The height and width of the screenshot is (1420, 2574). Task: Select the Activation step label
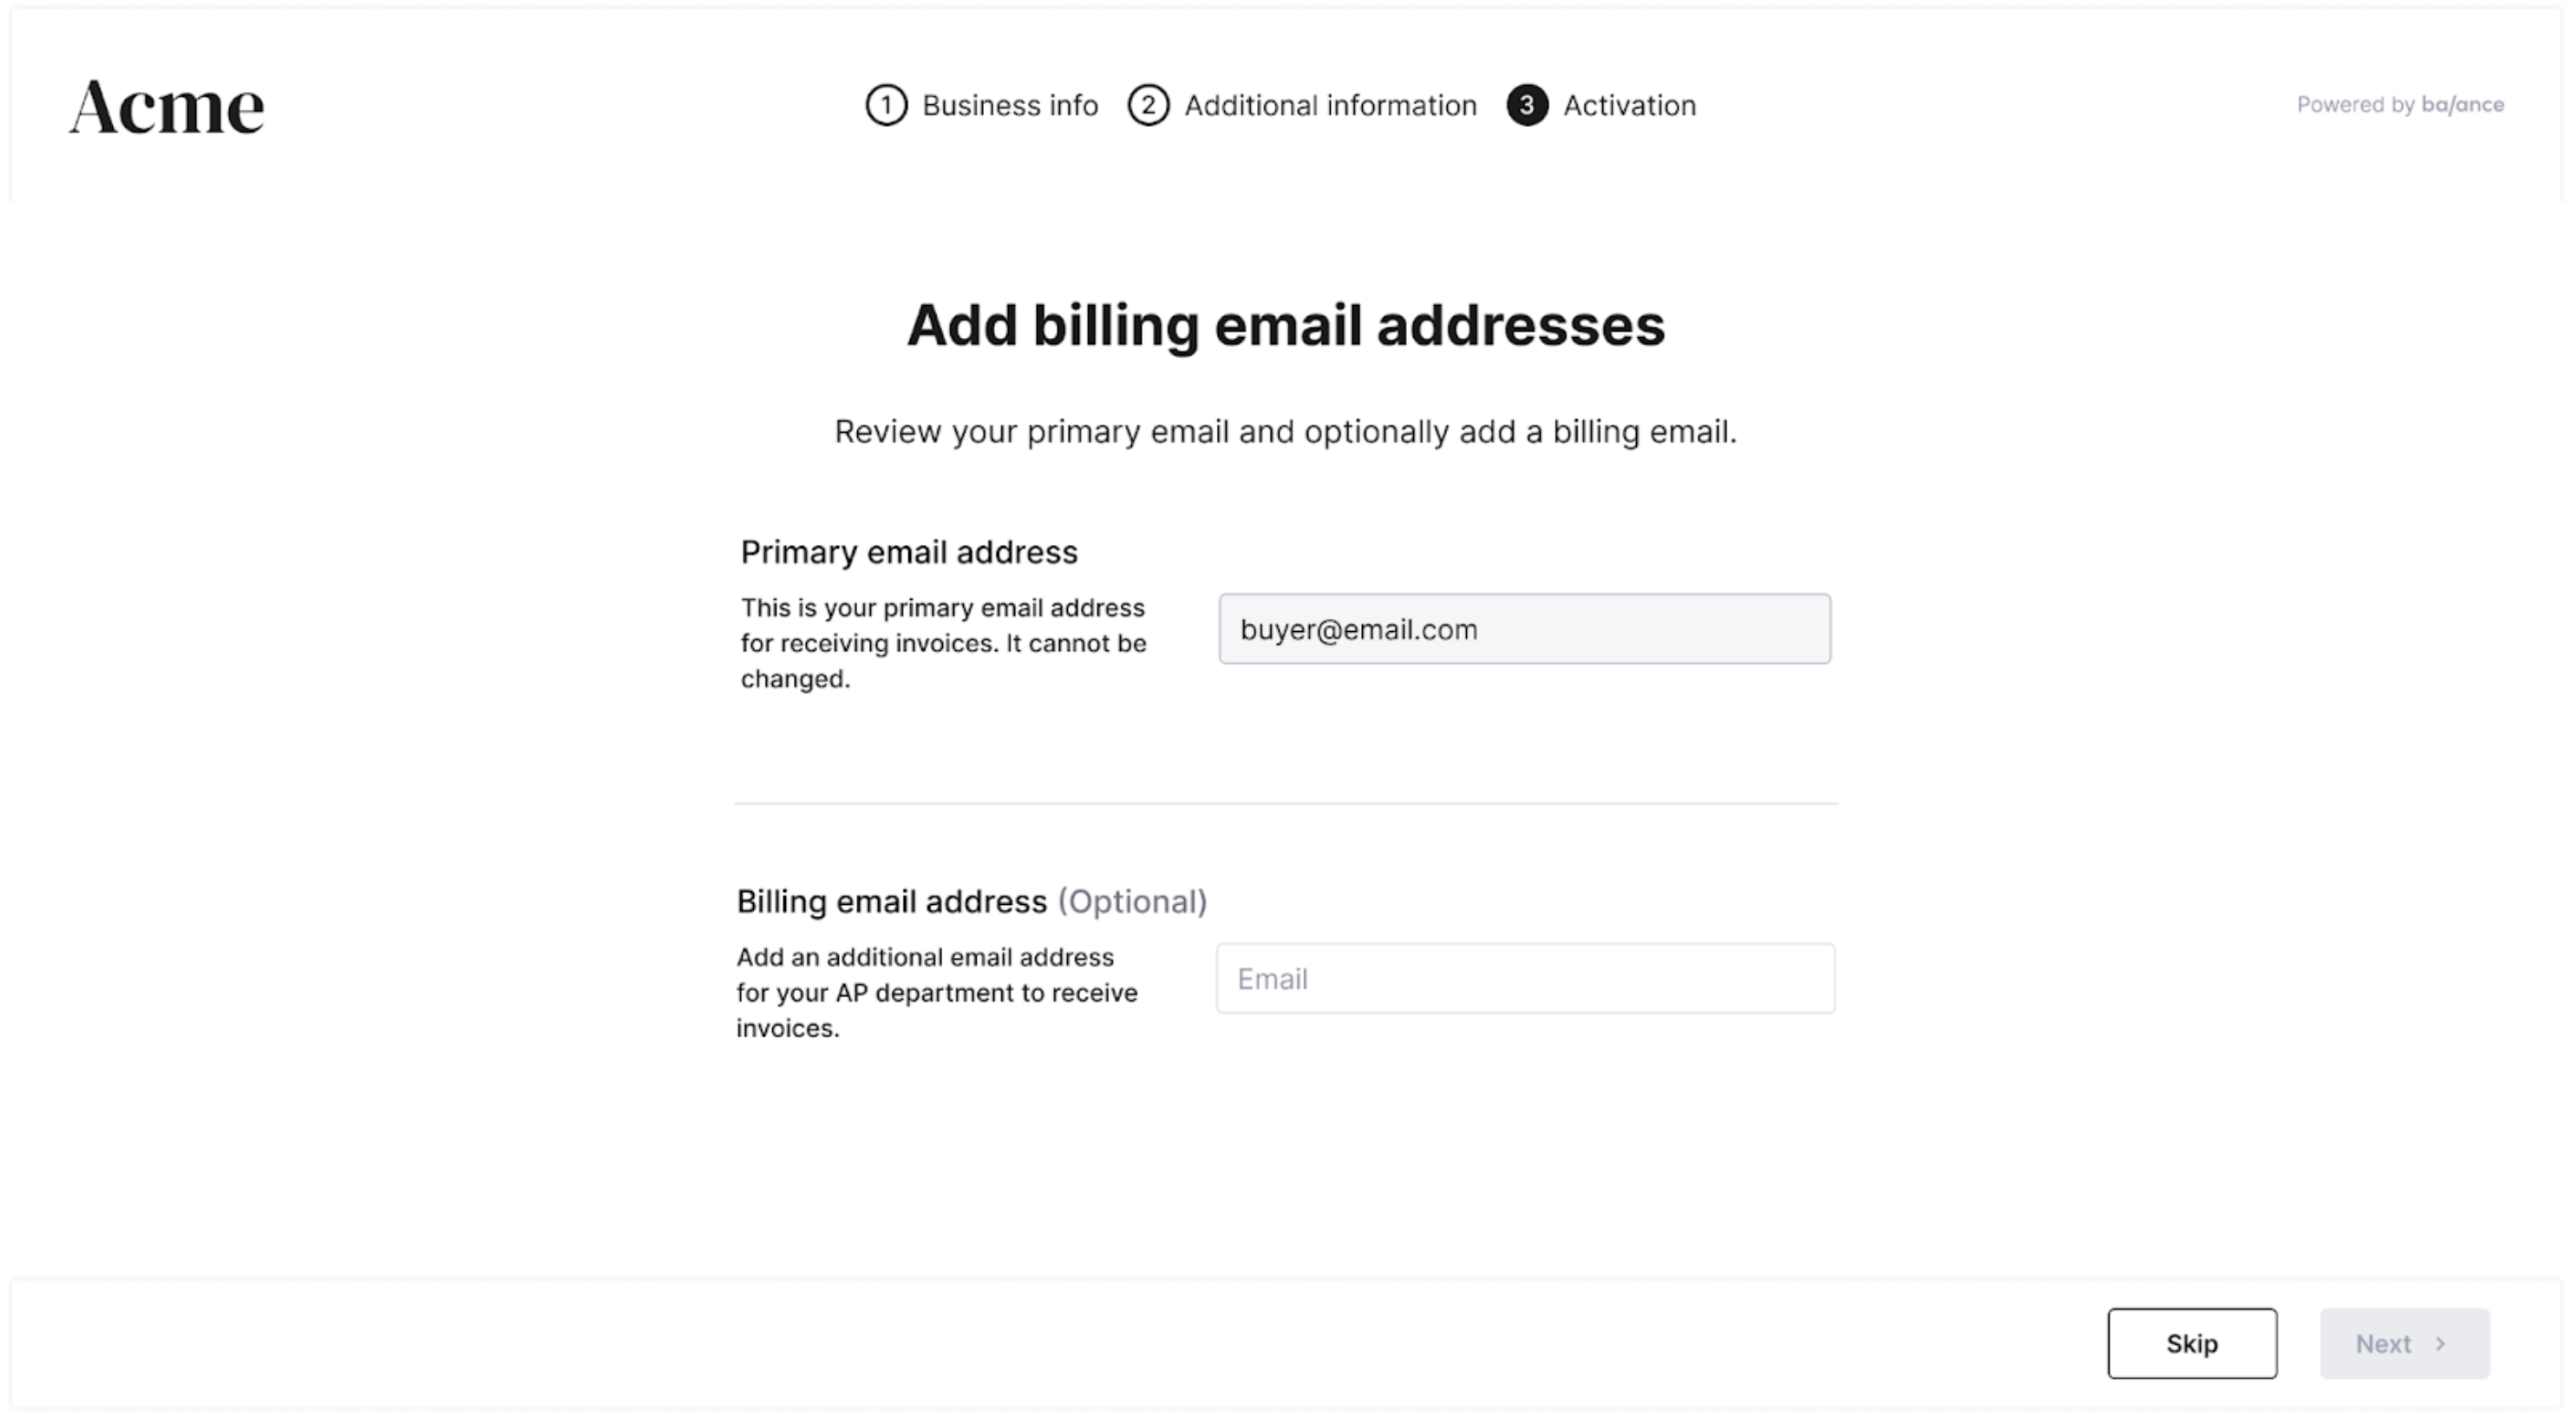[x=1630, y=105]
